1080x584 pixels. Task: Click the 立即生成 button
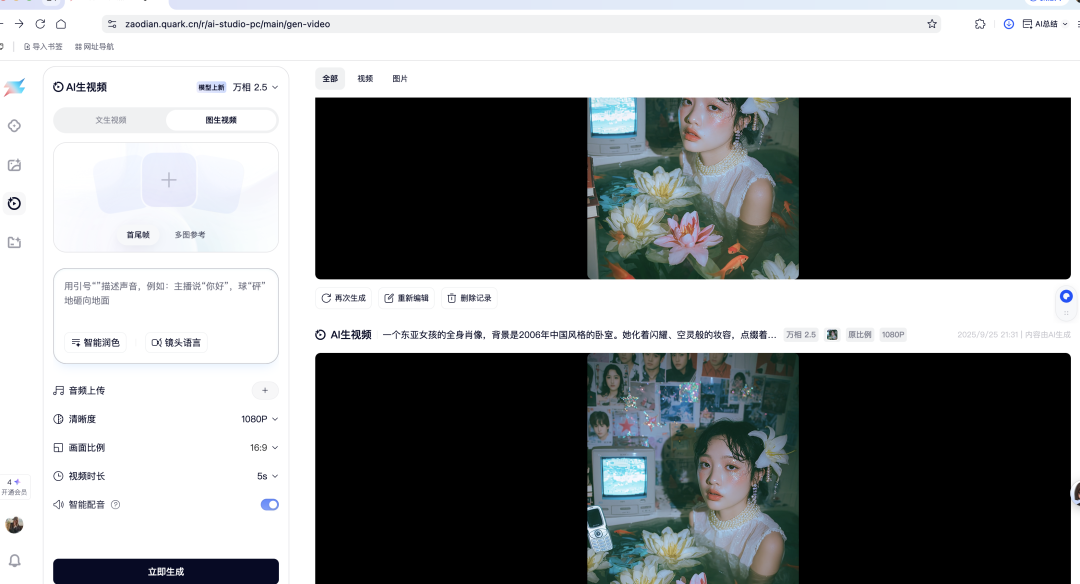tap(166, 572)
